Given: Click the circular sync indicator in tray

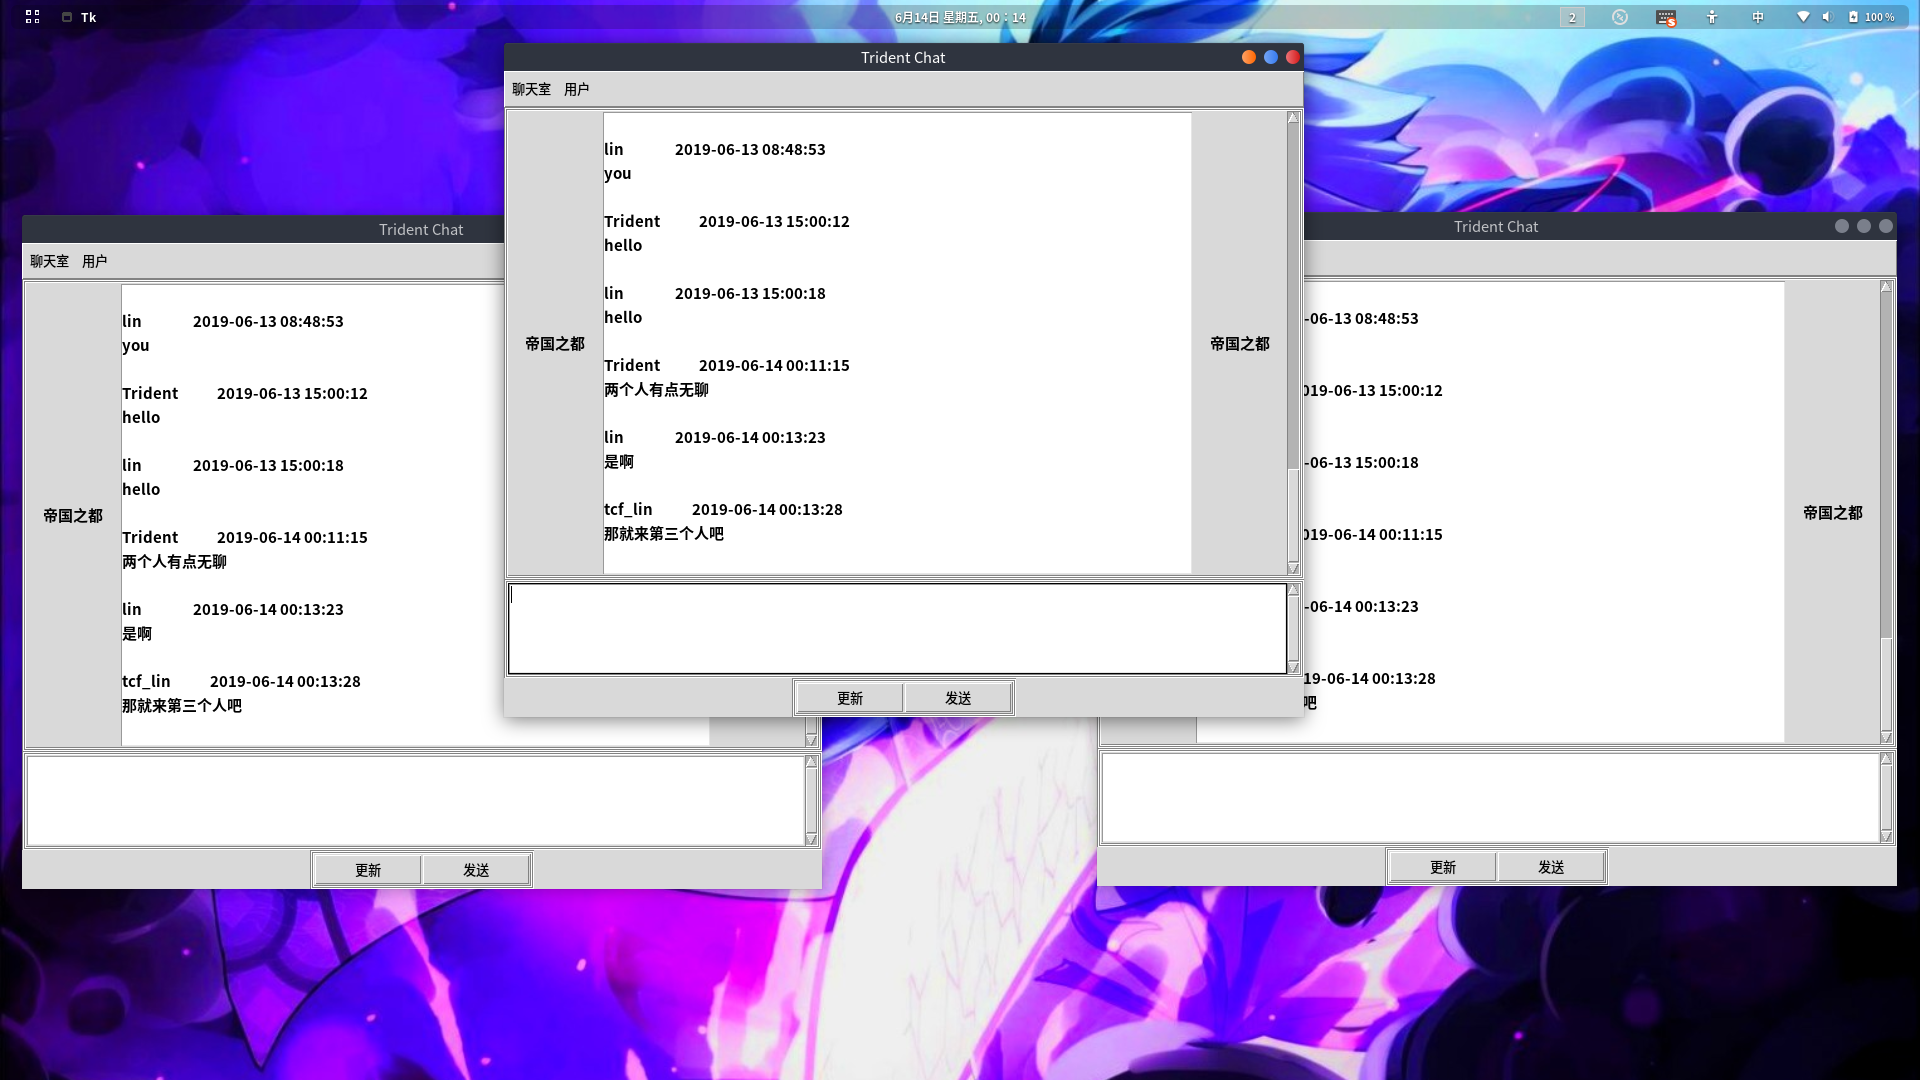Looking at the screenshot, I should [1620, 17].
